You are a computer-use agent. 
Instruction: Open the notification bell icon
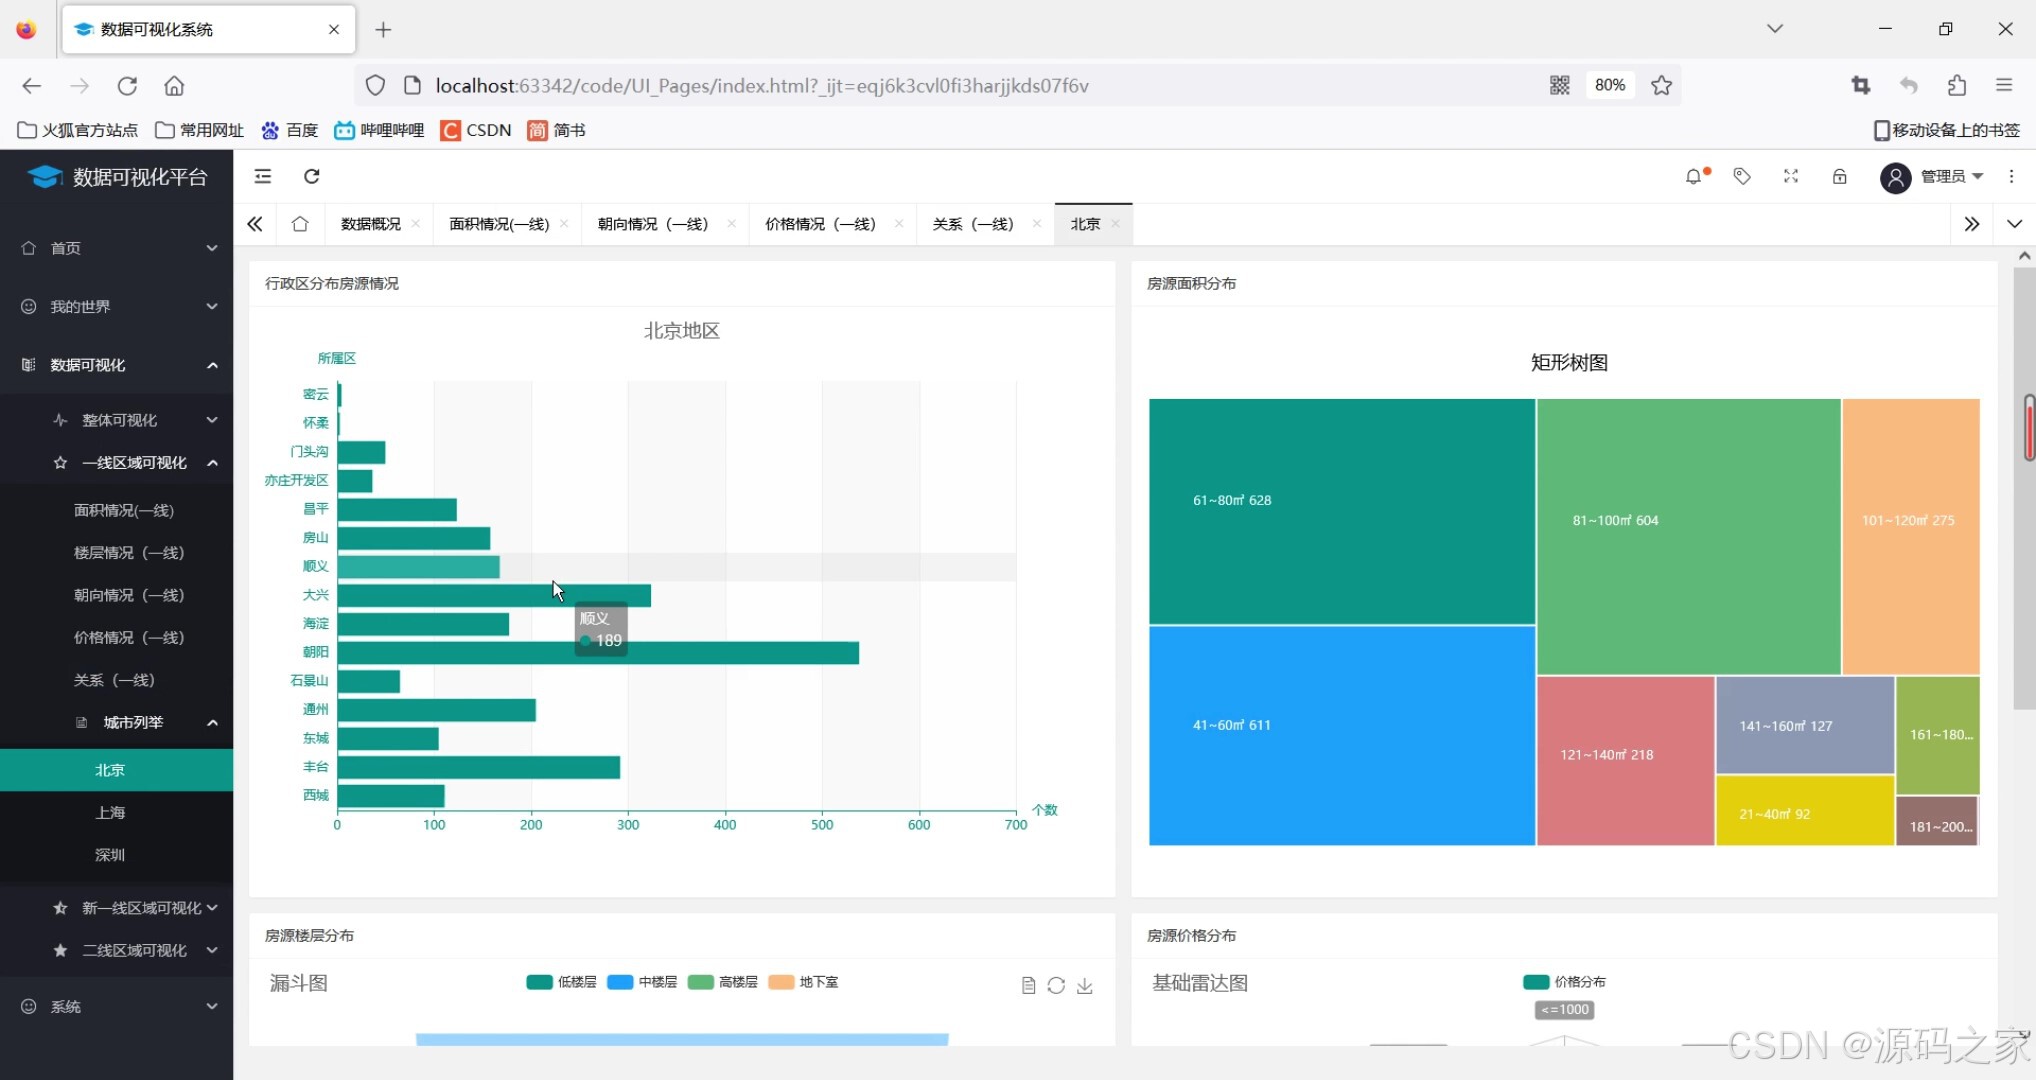click(1693, 176)
